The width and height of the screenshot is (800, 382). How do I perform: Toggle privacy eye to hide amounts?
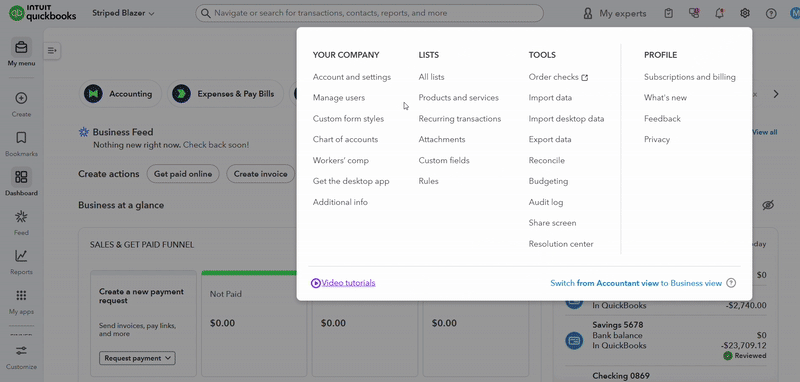768,205
